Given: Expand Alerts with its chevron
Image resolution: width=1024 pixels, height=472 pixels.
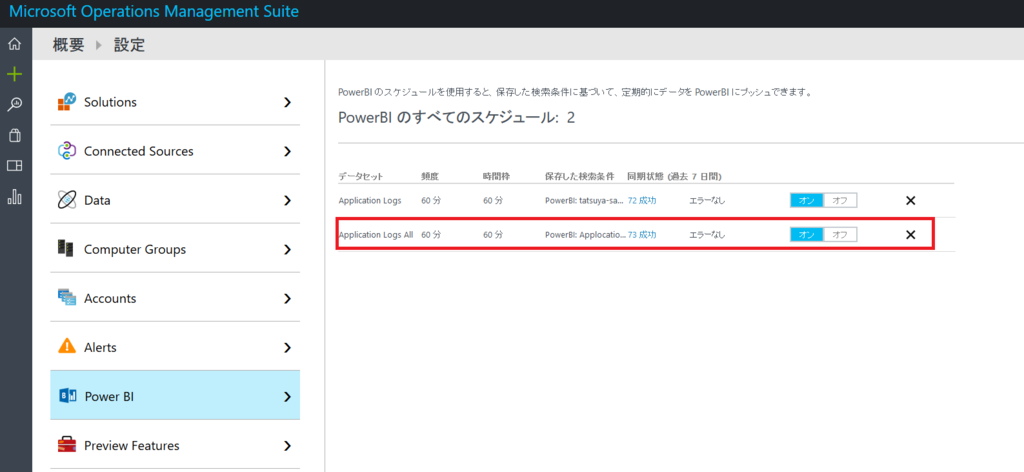Looking at the screenshot, I should (x=287, y=347).
